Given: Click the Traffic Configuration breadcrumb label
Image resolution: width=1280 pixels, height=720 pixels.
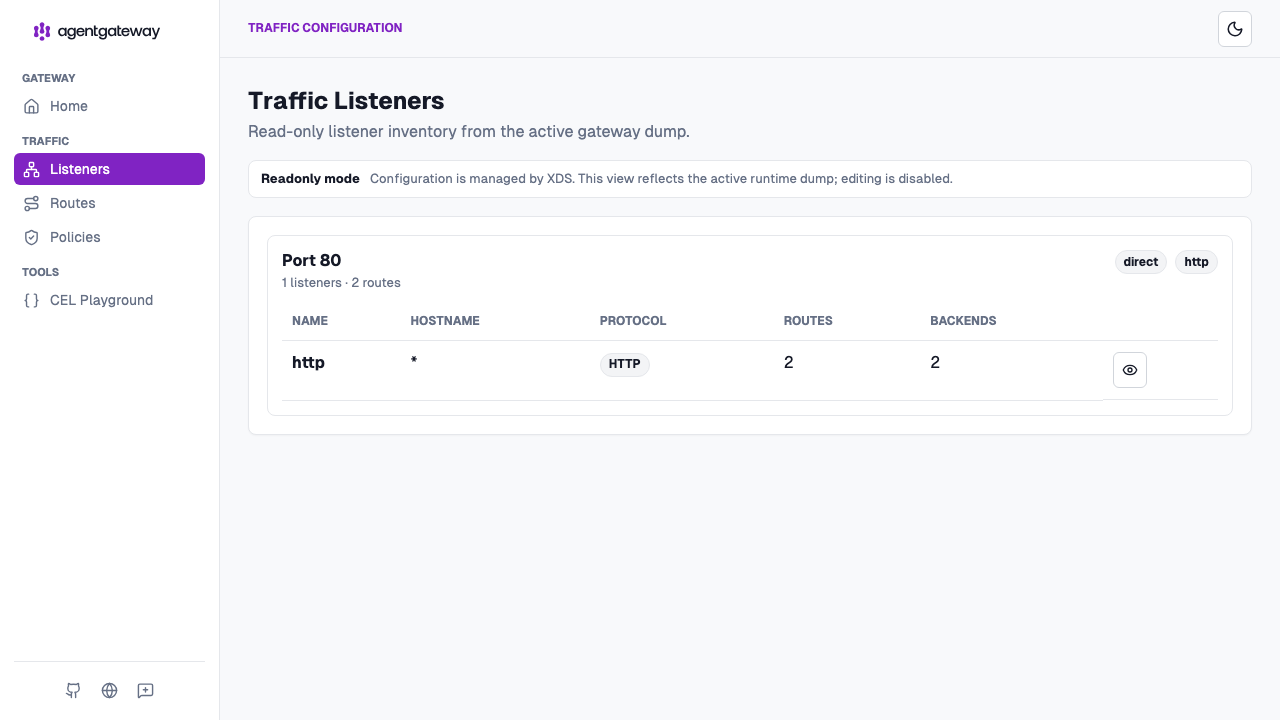Looking at the screenshot, I should [325, 28].
